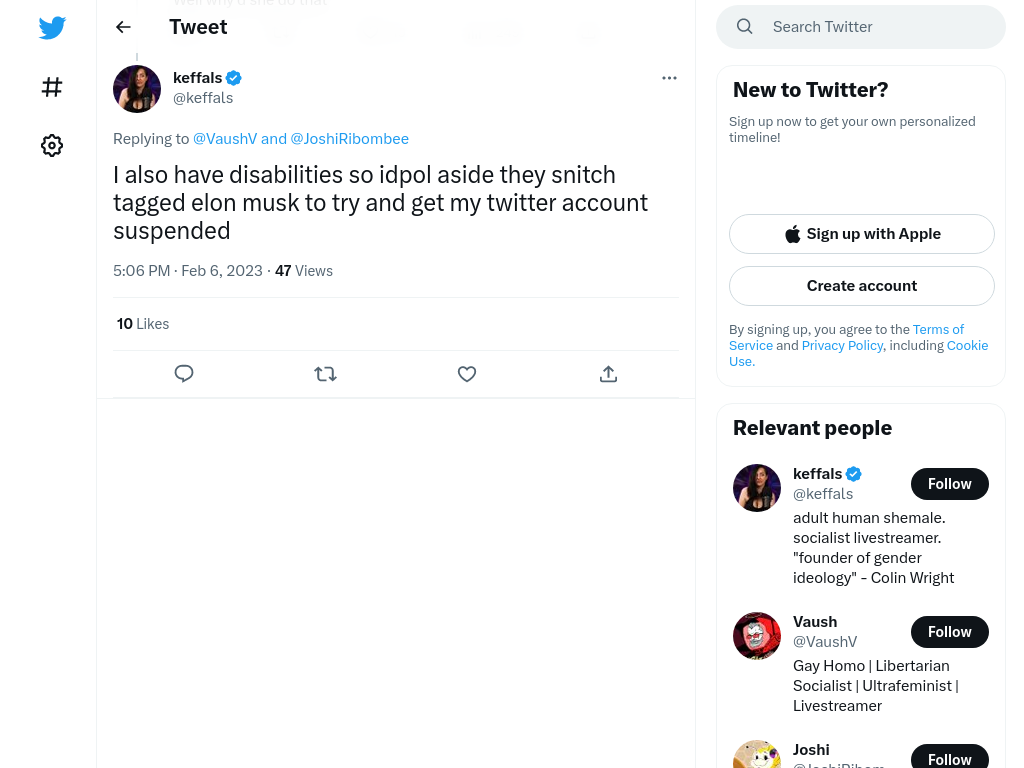
Task: Open the Privacy Policy link
Action: click(842, 345)
